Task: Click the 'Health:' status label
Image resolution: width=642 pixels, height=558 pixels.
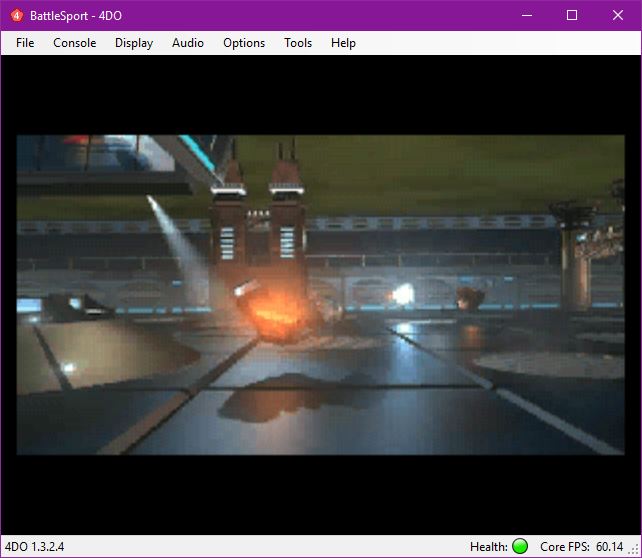Action: [x=489, y=547]
